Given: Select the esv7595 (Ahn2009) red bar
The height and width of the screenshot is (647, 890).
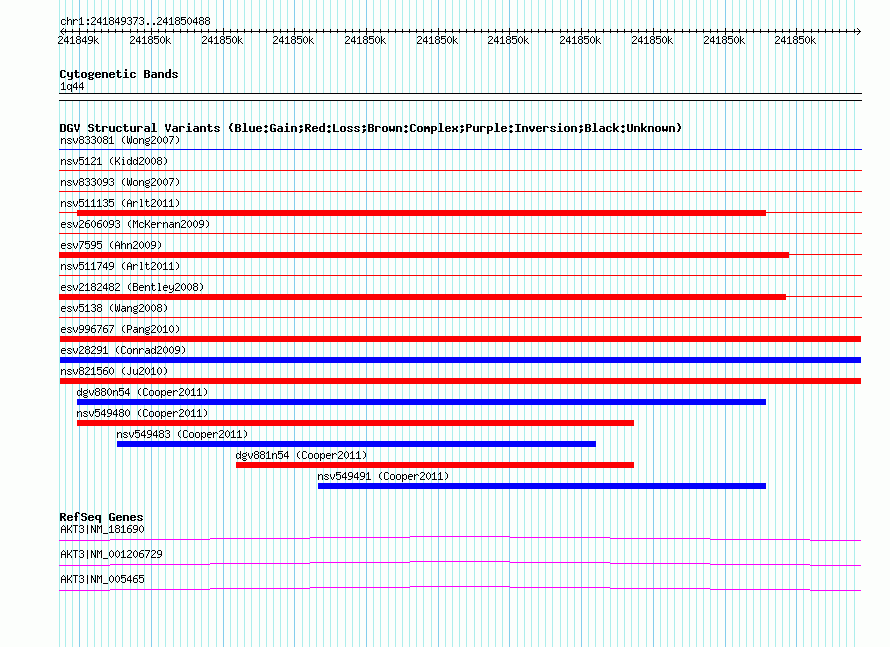Looking at the screenshot, I should click(424, 255).
